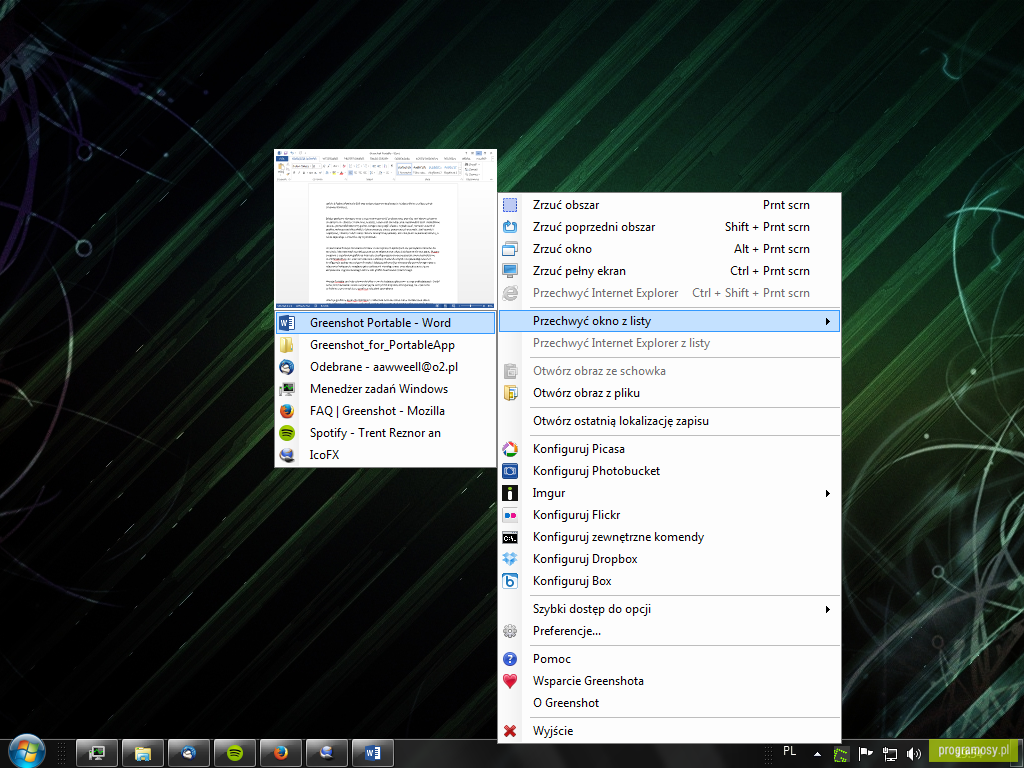Click the Photobucket camera icon

pos(510,471)
